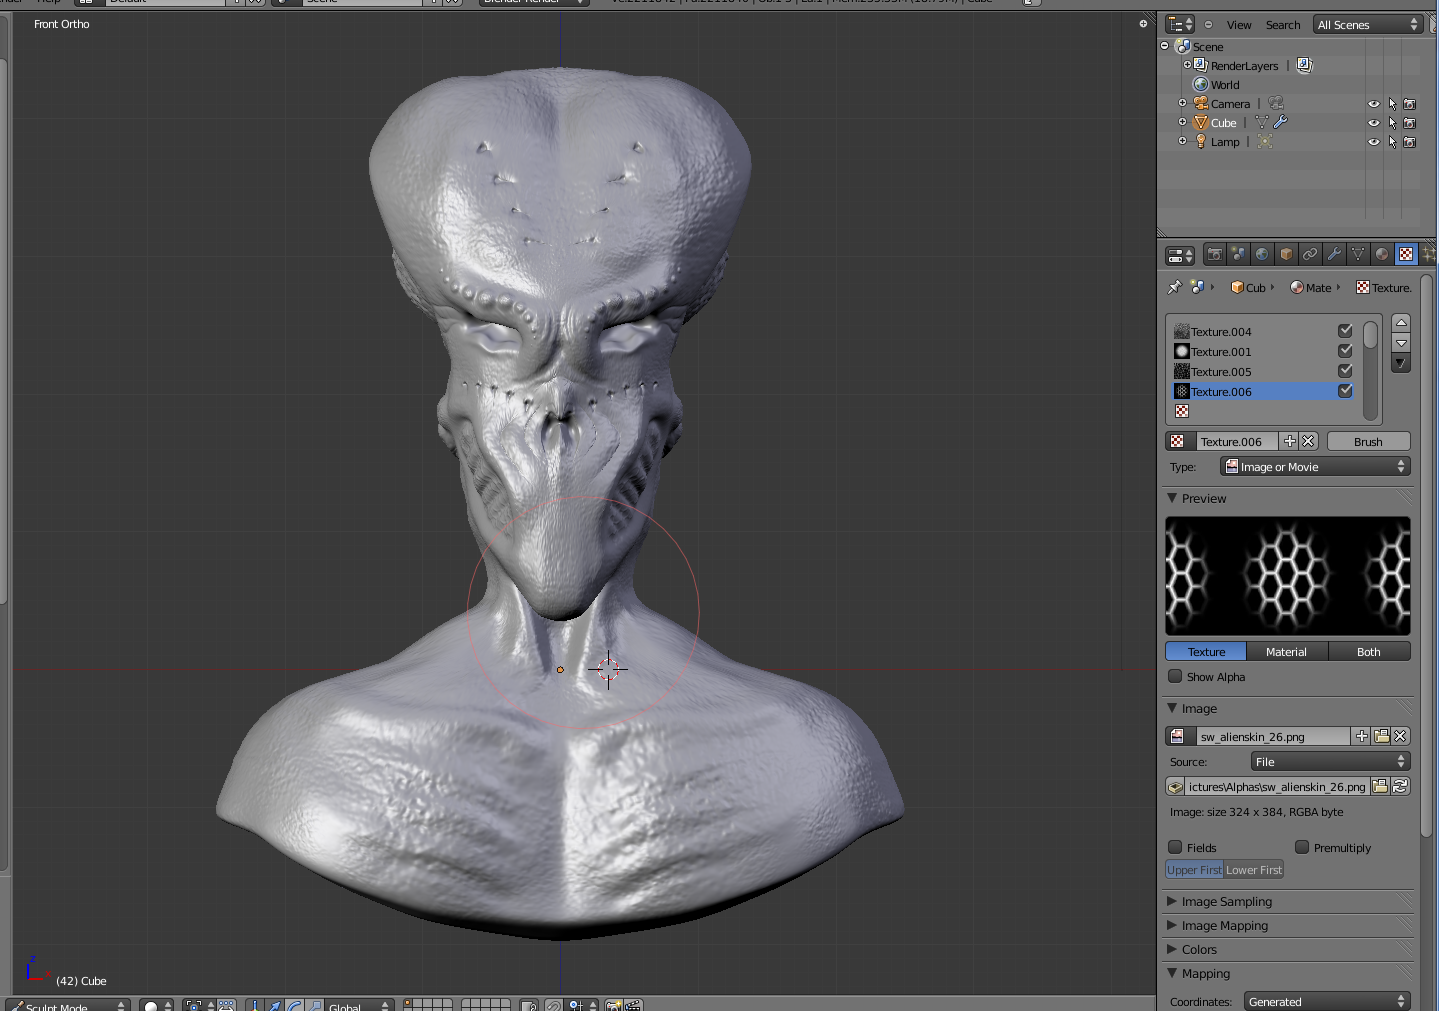Click the texture preview thumbnail
Screen dimensions: 1439x1011
[1288, 576]
